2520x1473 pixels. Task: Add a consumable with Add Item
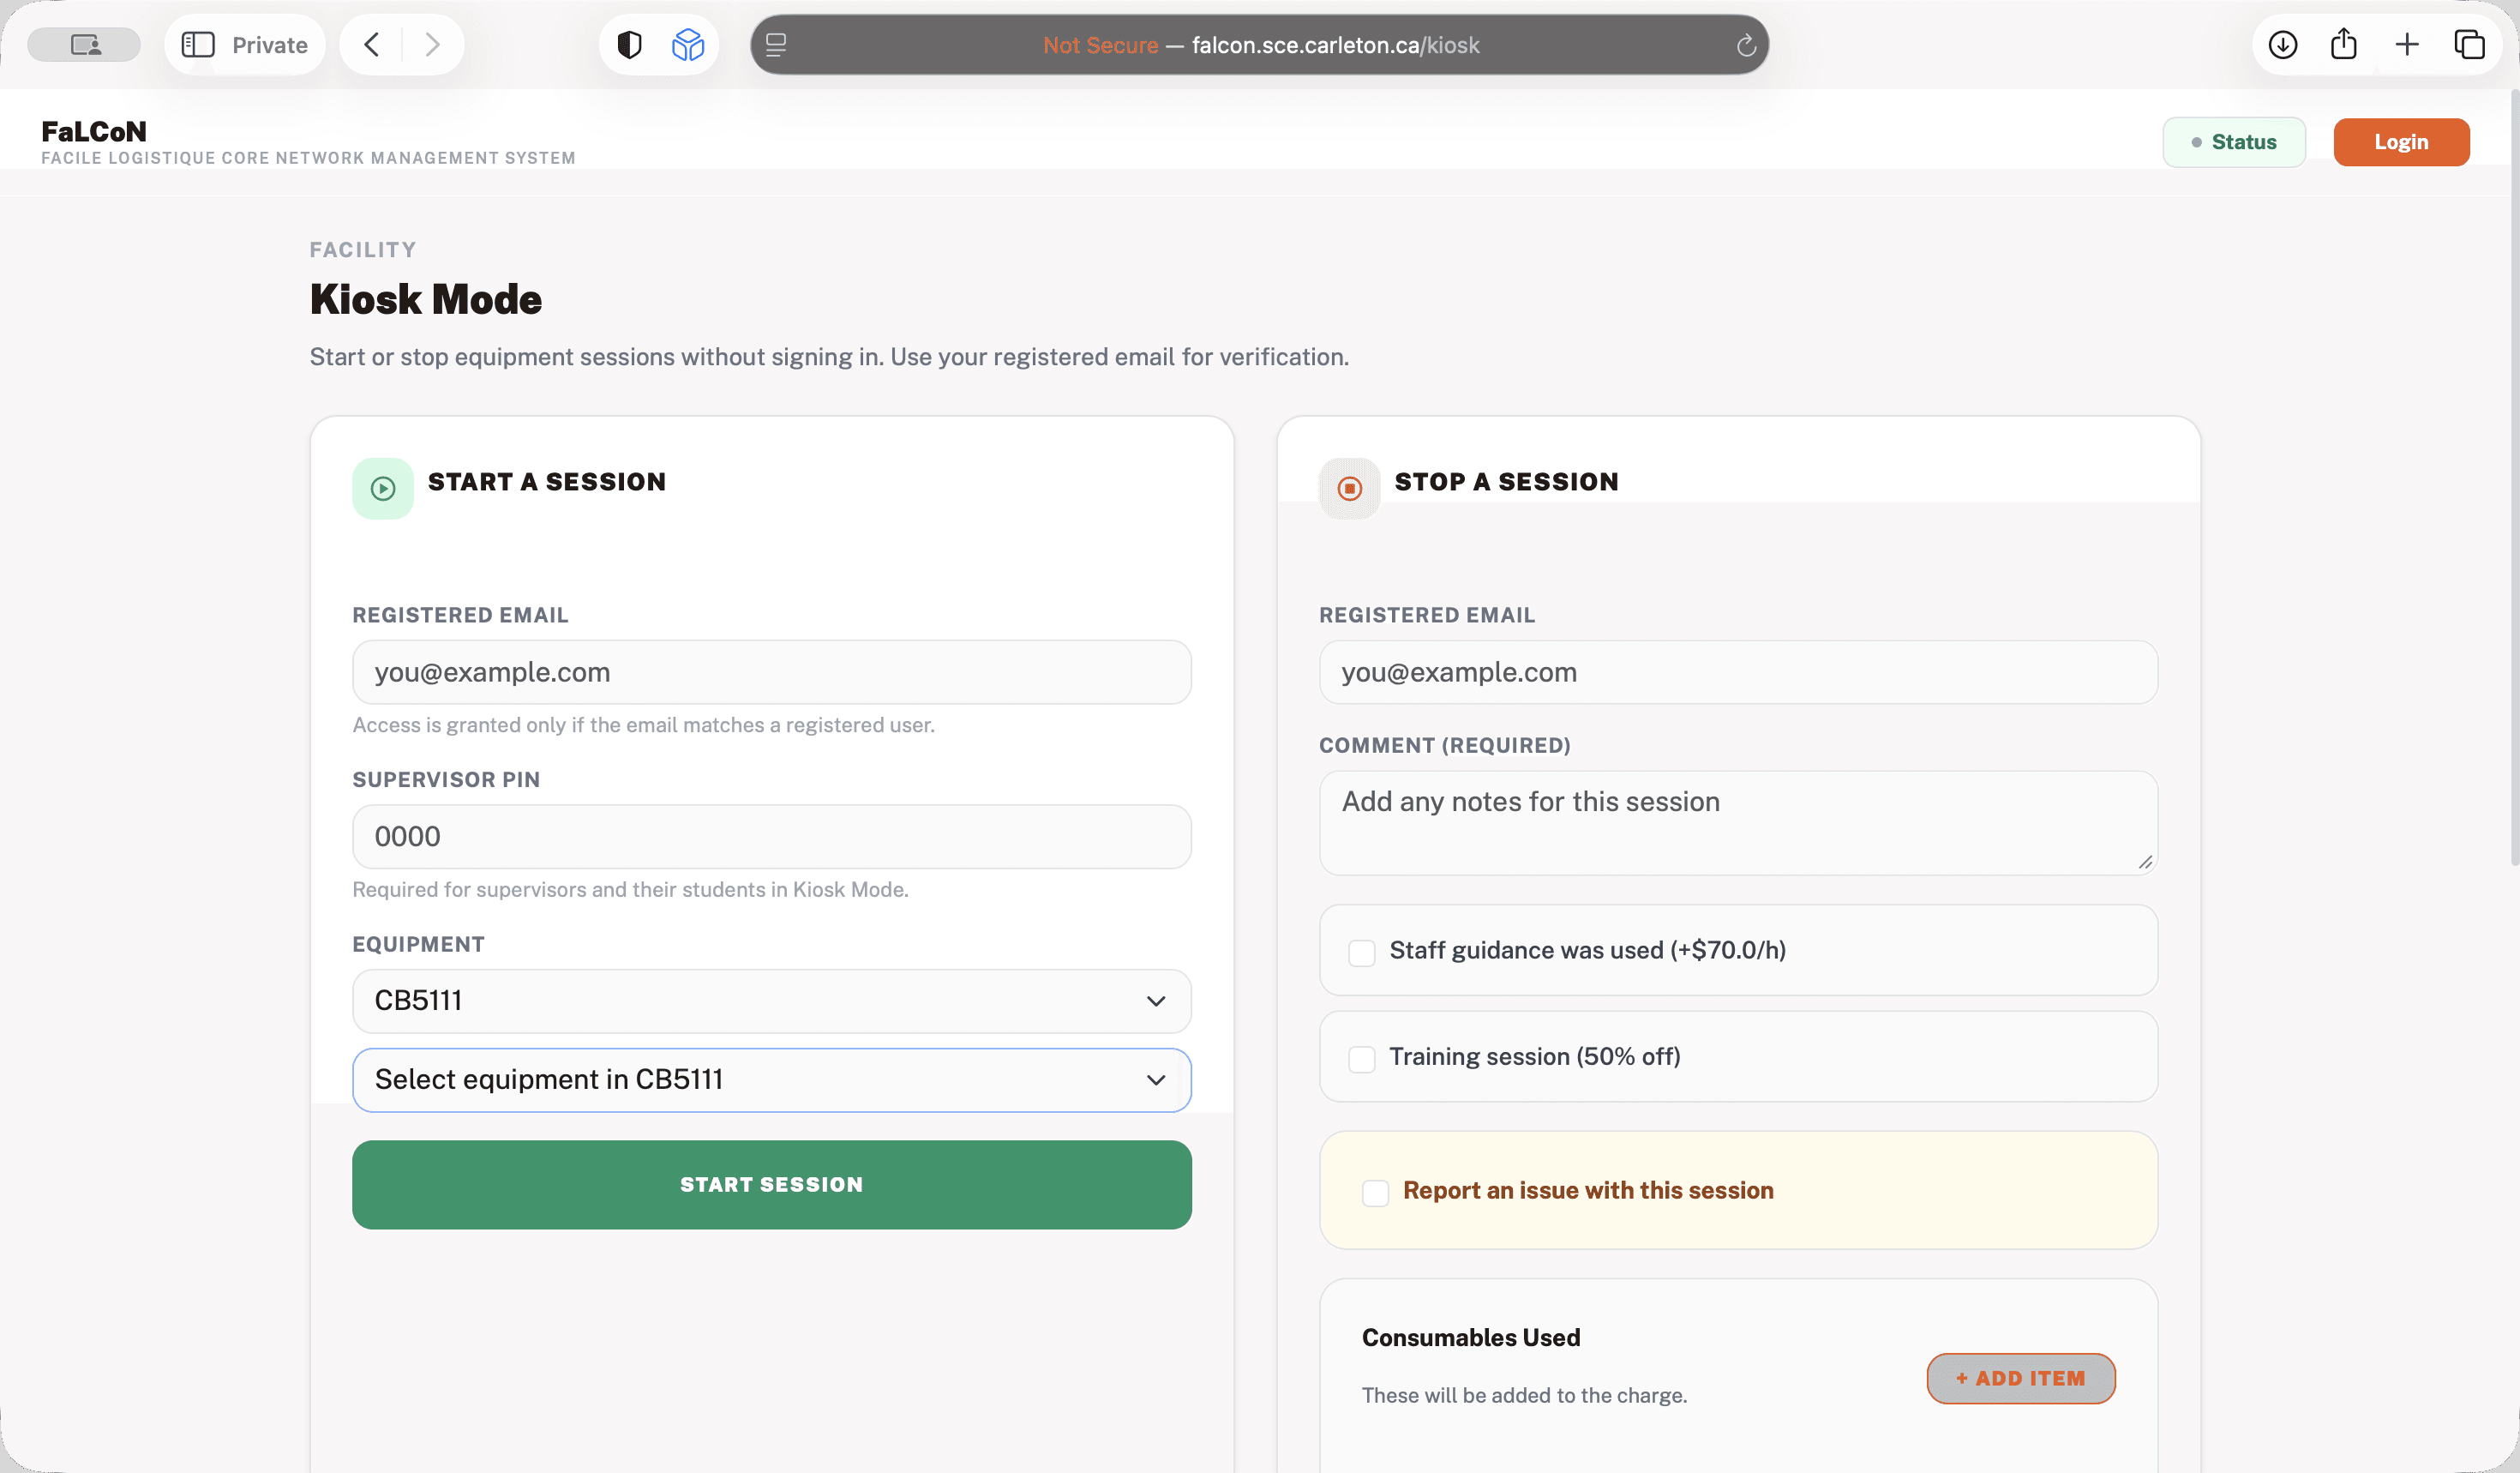coord(2021,1379)
